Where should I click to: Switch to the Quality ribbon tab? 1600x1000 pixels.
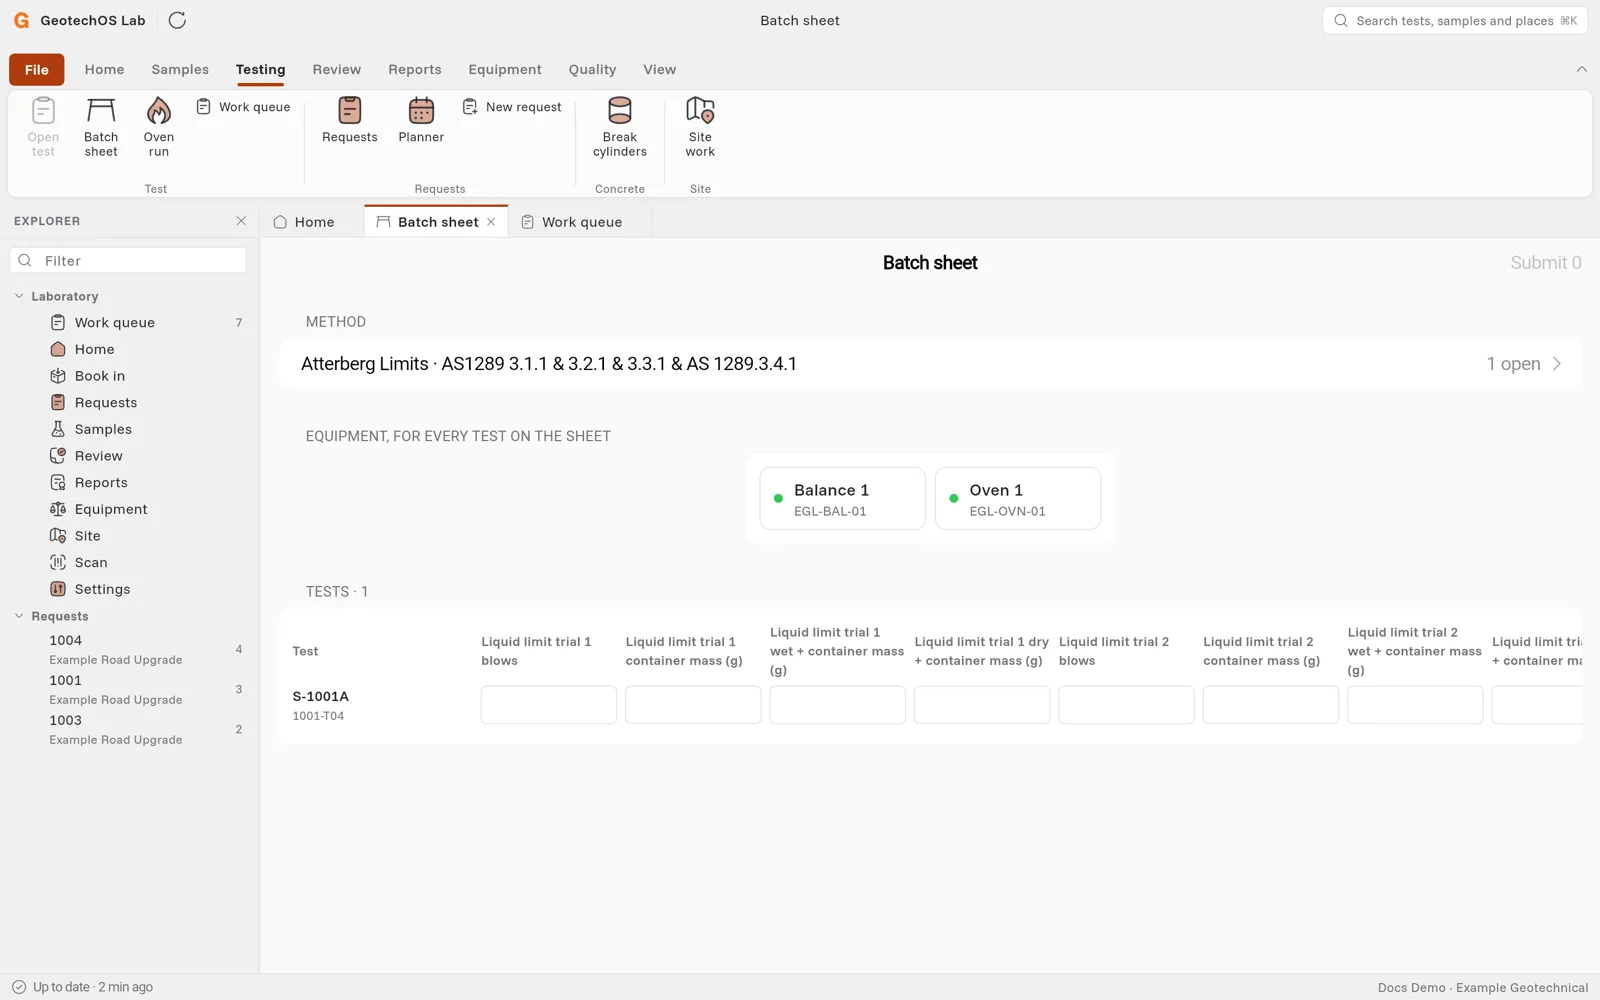(592, 69)
